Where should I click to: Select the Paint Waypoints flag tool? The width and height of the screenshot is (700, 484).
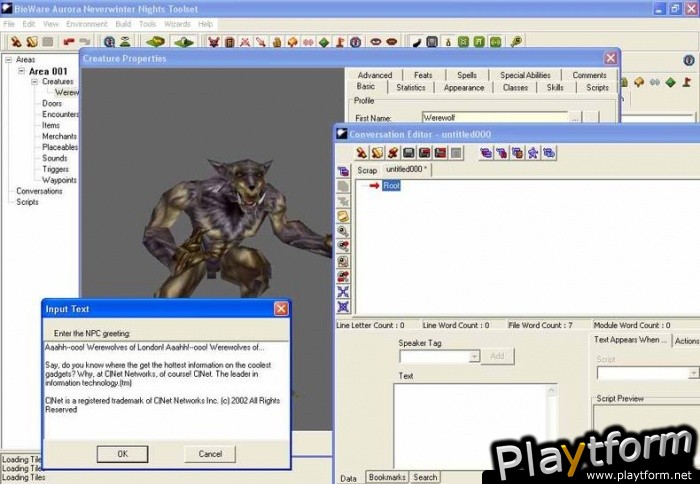coord(340,42)
